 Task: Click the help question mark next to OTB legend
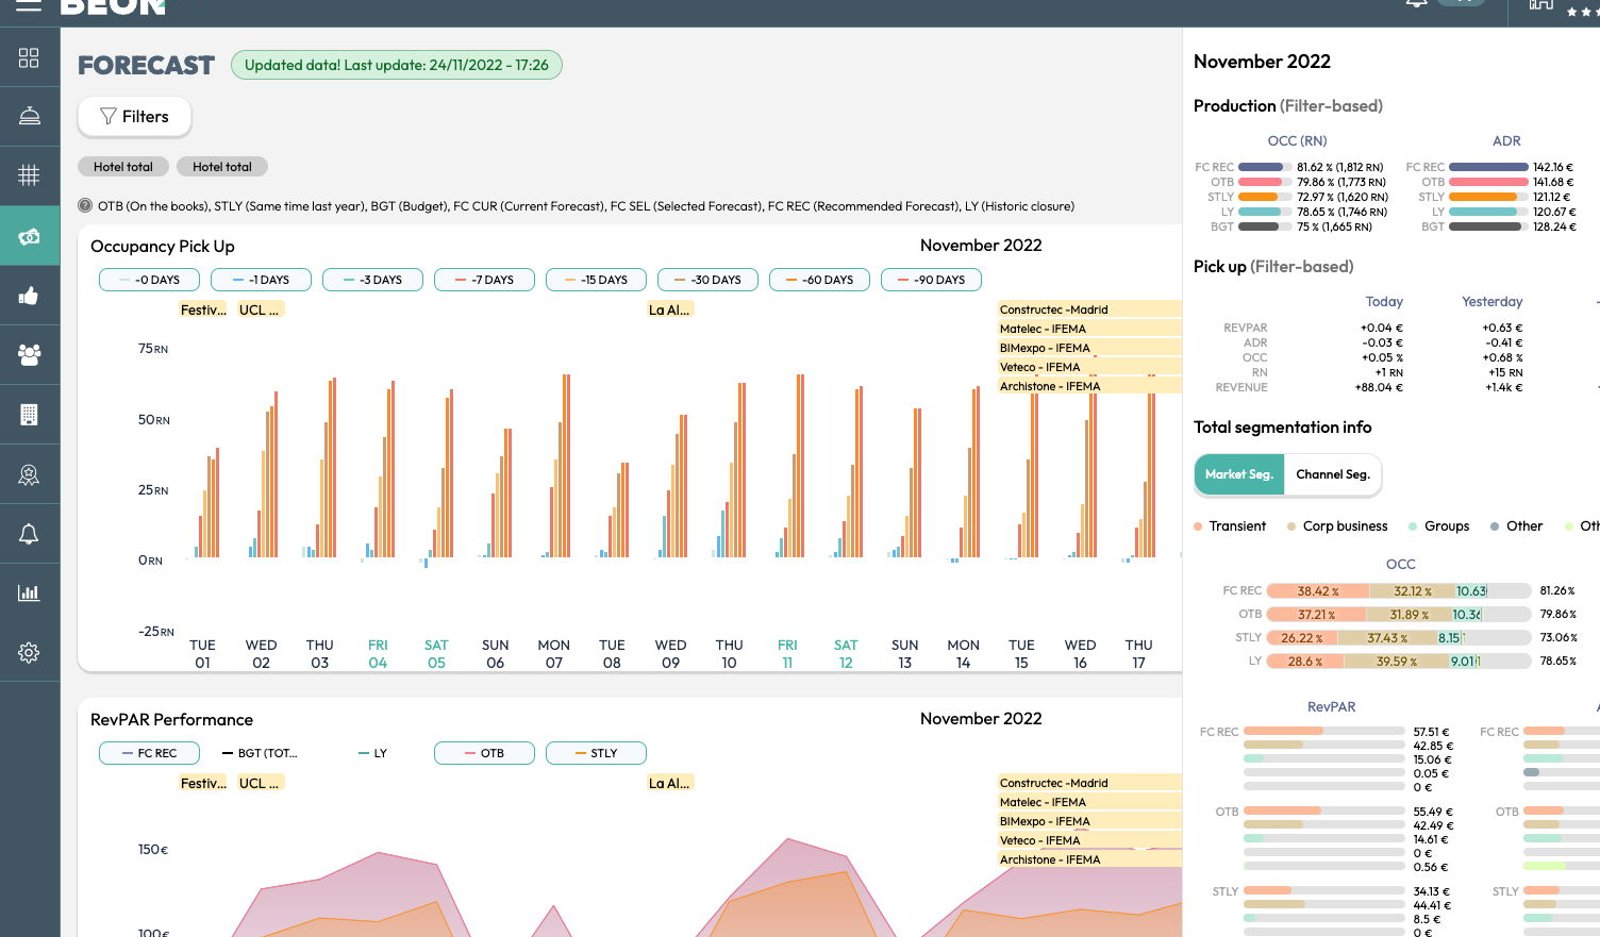[85, 206]
